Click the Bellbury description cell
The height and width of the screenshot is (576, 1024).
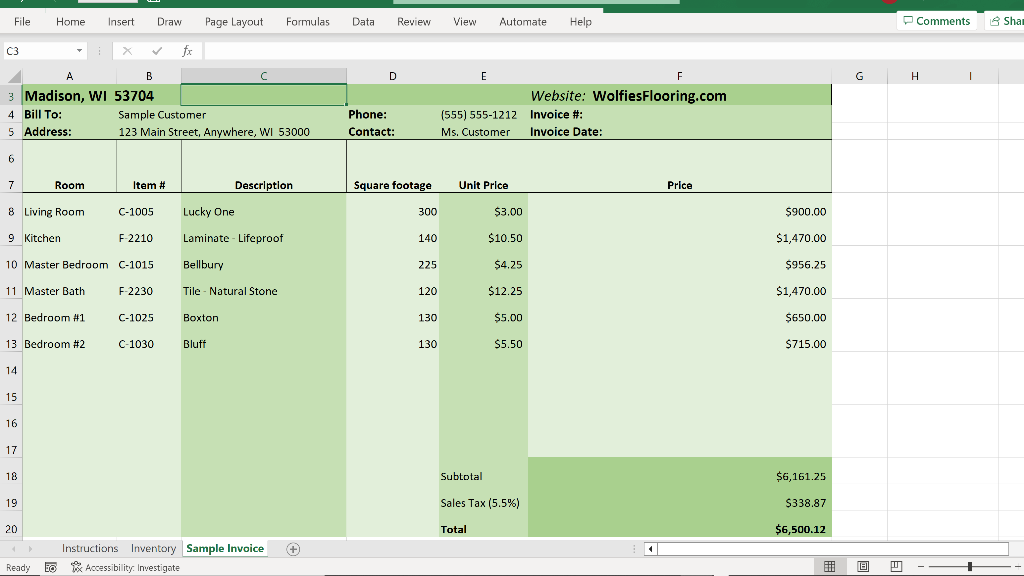pyautogui.click(x=203, y=264)
